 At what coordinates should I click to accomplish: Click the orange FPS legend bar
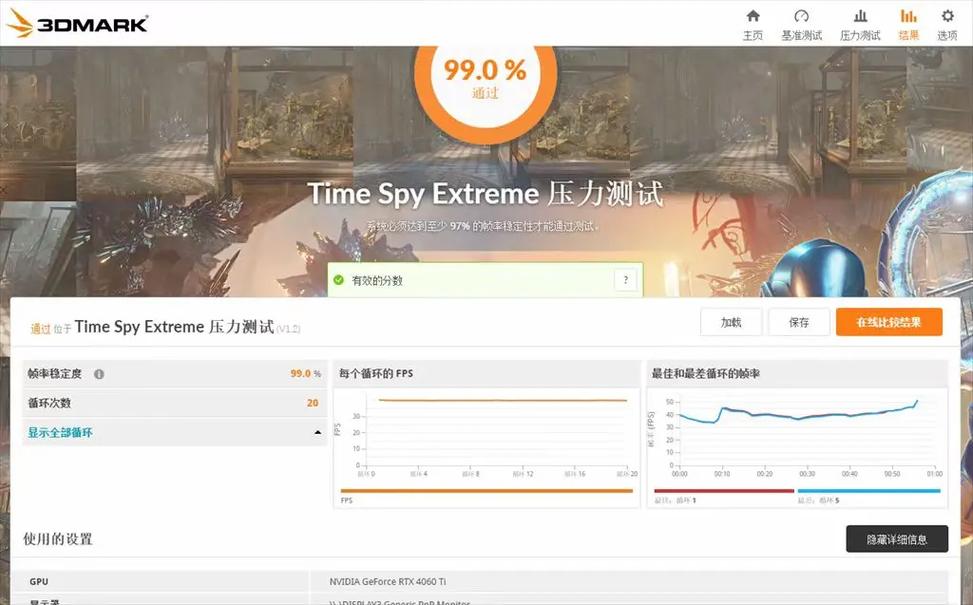[x=486, y=491]
